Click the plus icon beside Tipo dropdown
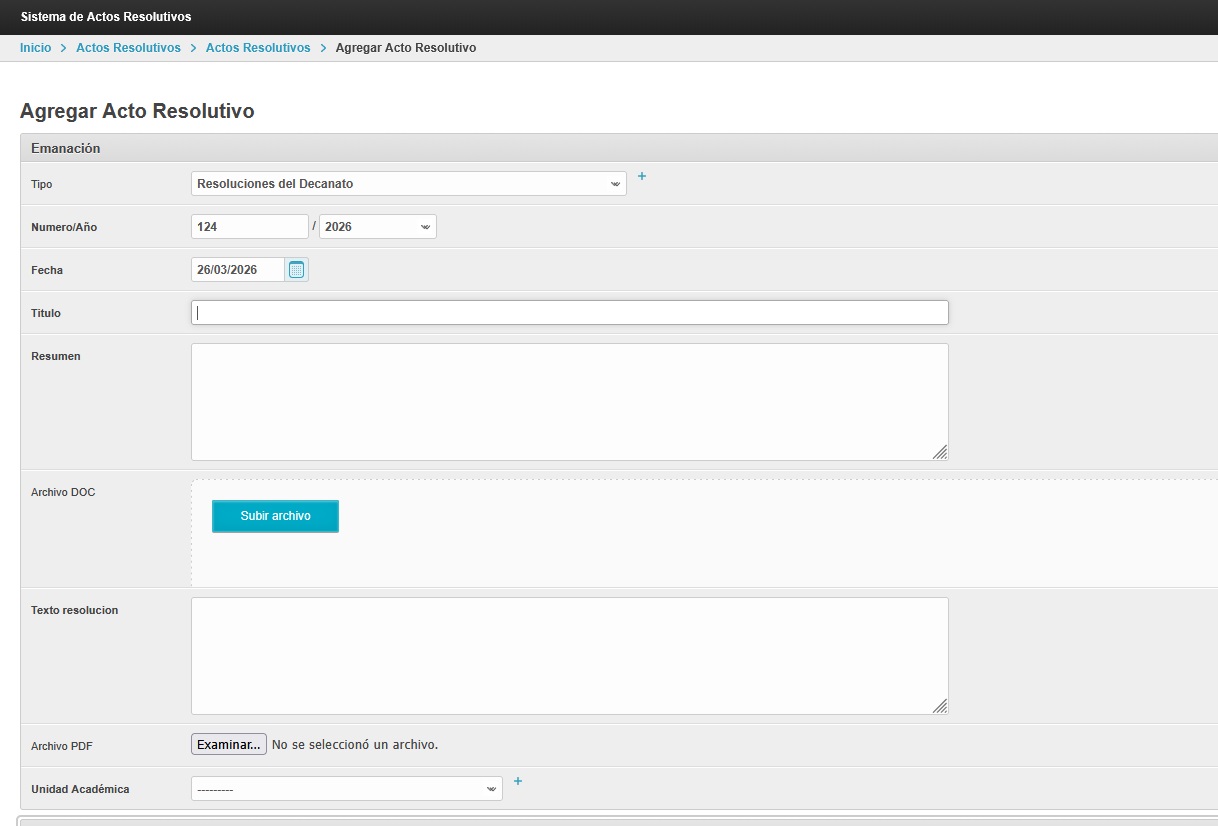1218x826 pixels. [x=642, y=177]
